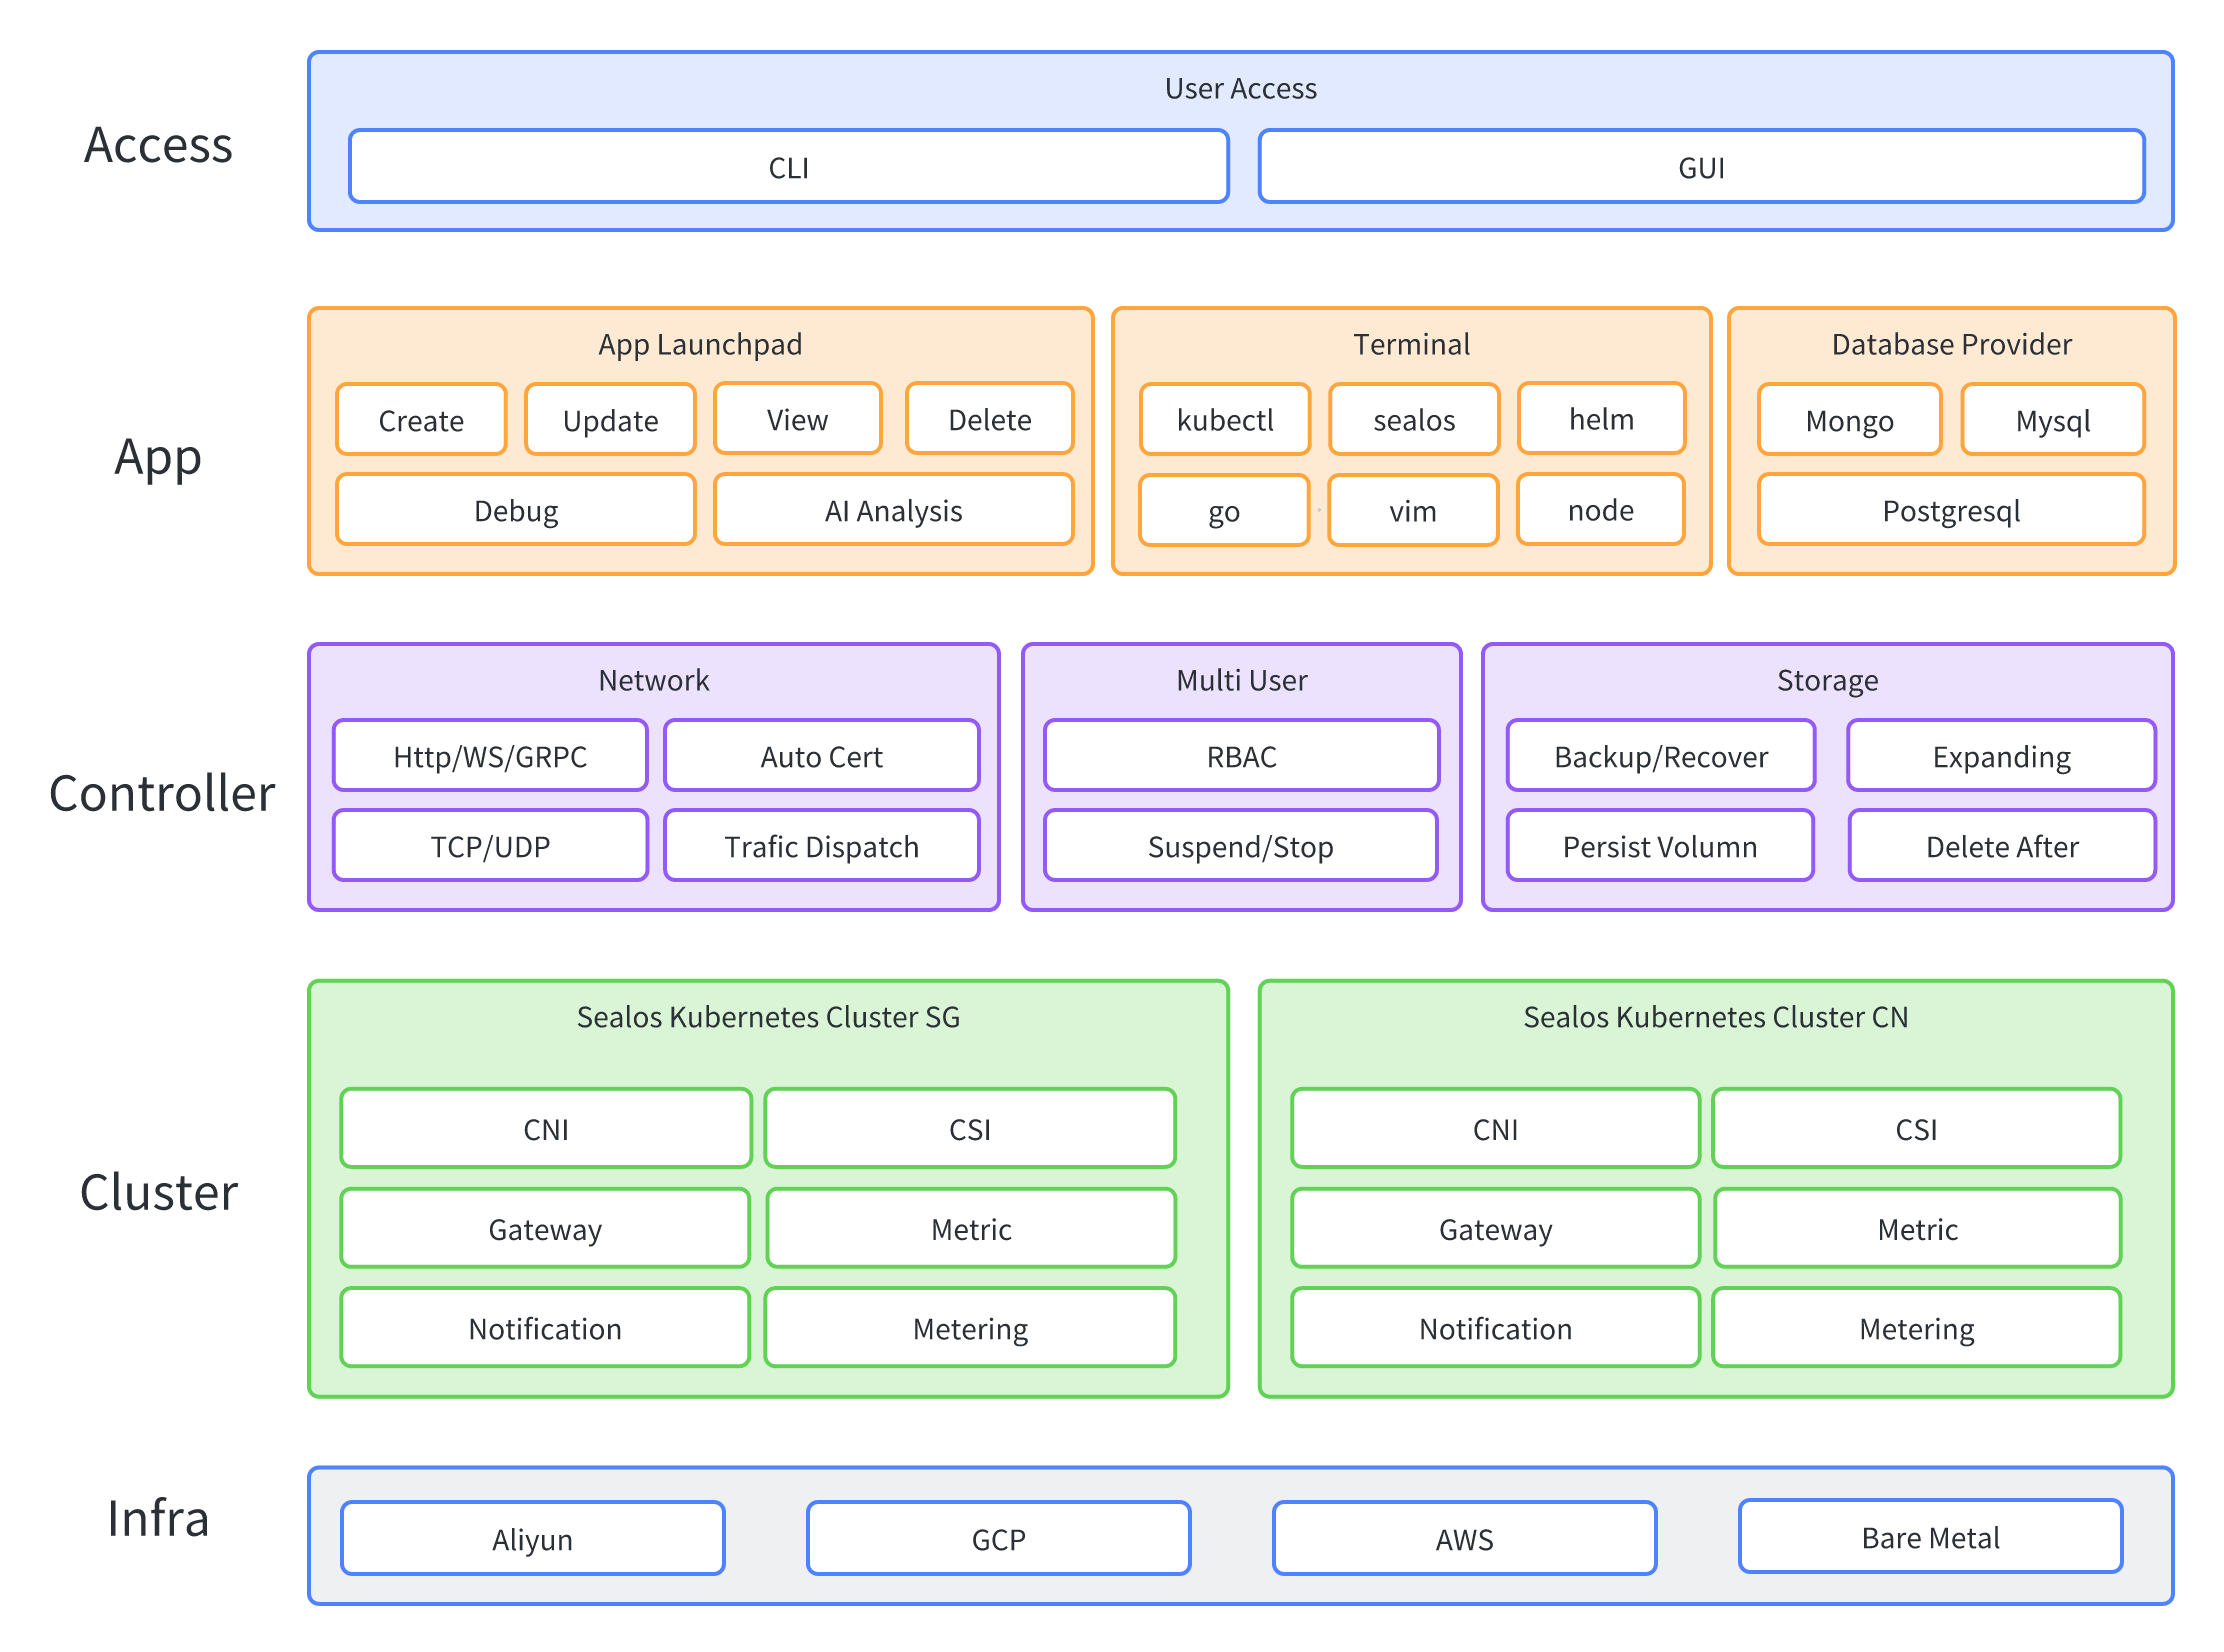Select the Mongo database provider box
Image resolution: width=2224 pixels, height=1652 pixels.
(x=1849, y=420)
